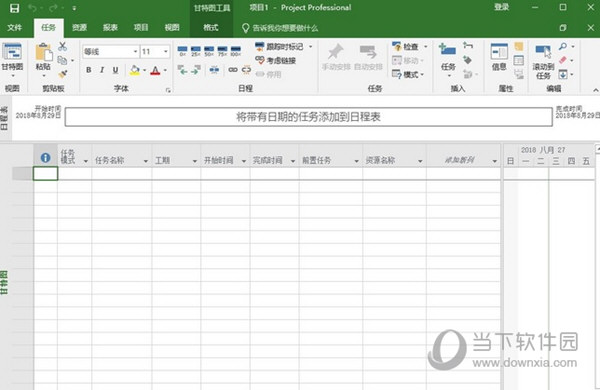This screenshot has width=600, height=390.
Task: Open the File (文件) tab
Action: [x=15, y=28]
